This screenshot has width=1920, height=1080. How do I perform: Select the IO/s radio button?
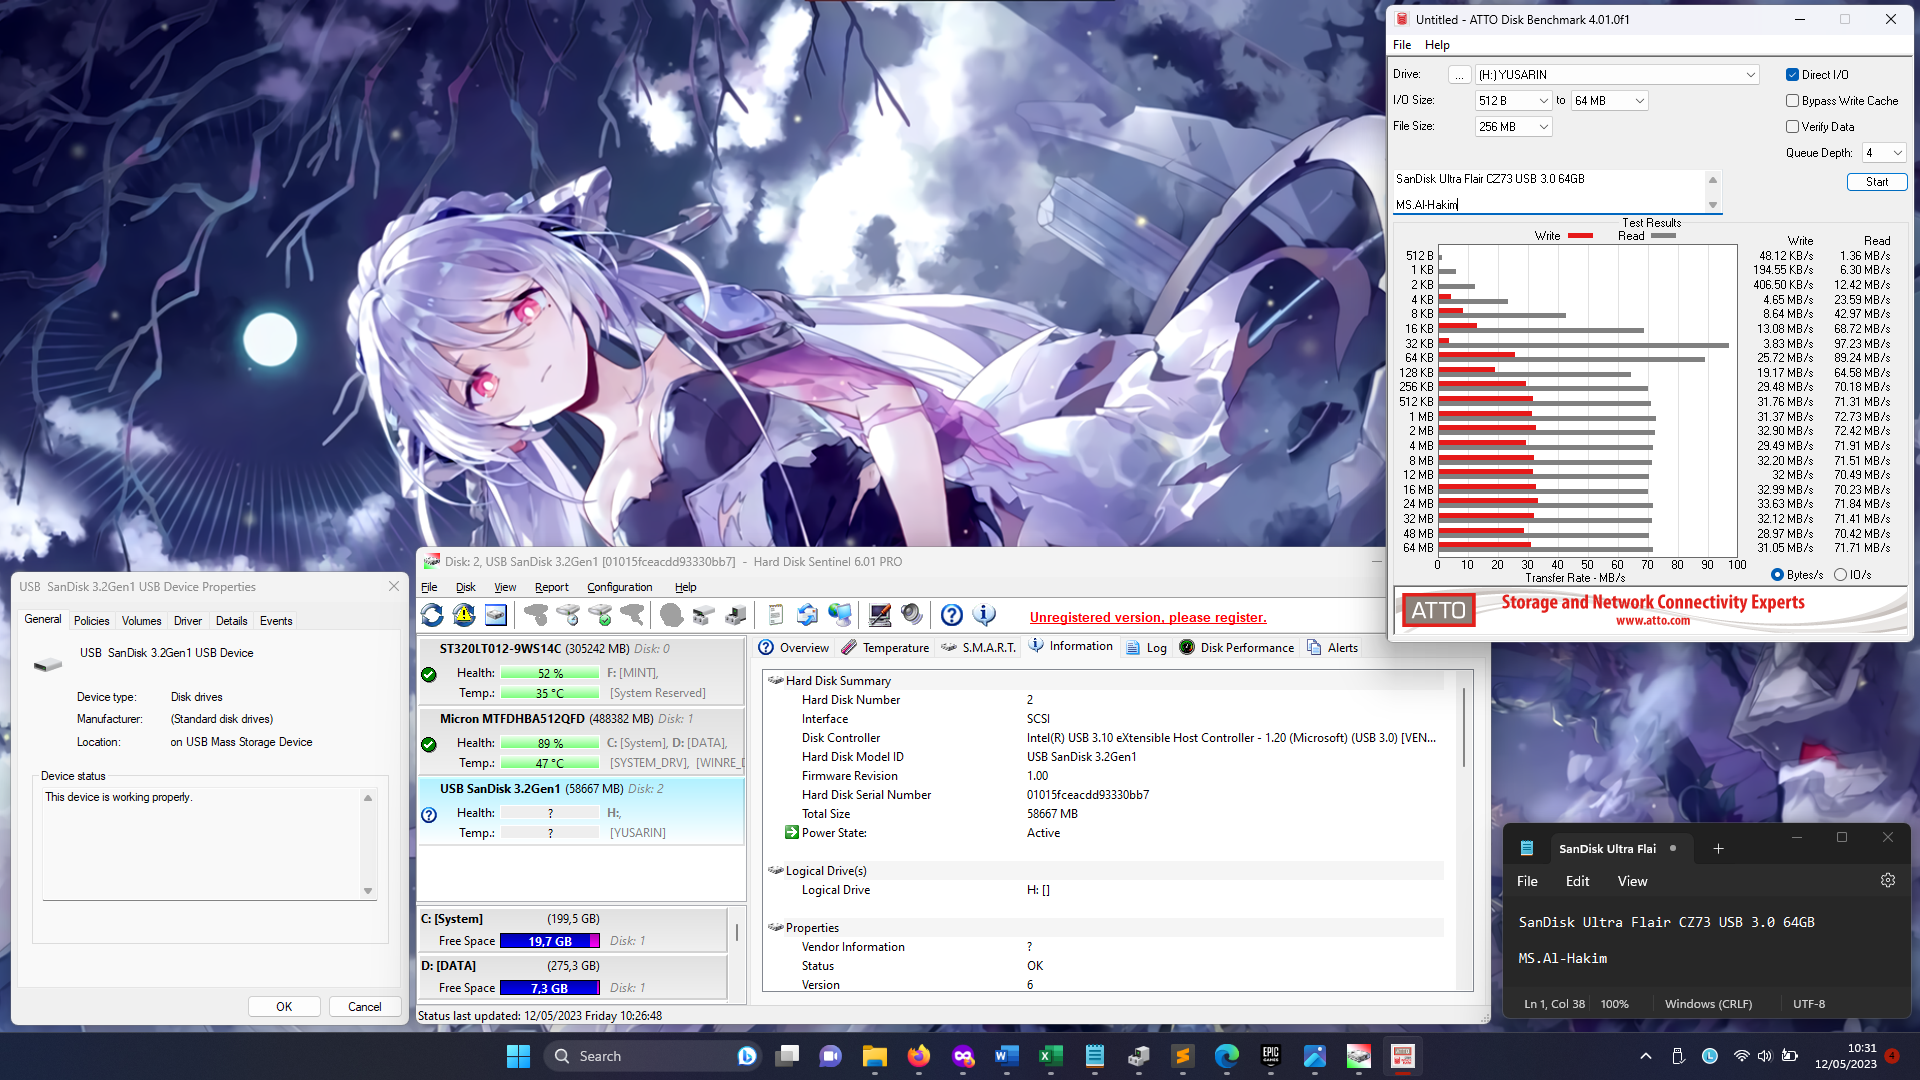pos(1840,575)
